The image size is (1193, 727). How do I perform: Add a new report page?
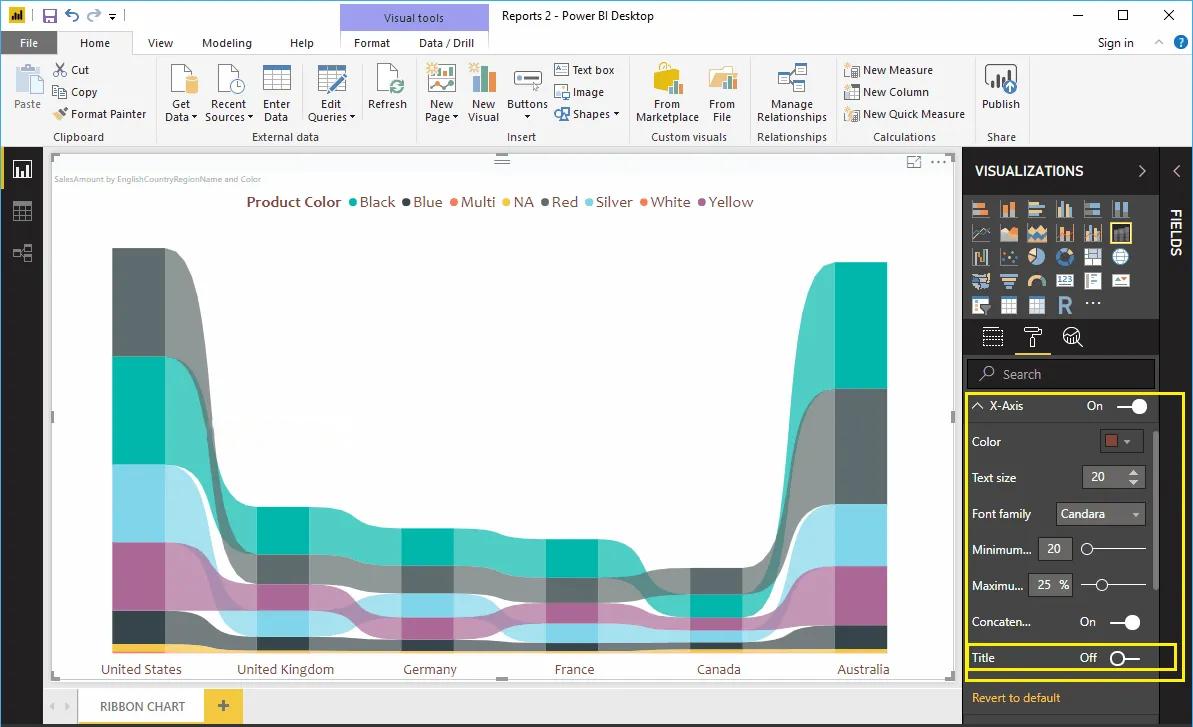pos(224,706)
